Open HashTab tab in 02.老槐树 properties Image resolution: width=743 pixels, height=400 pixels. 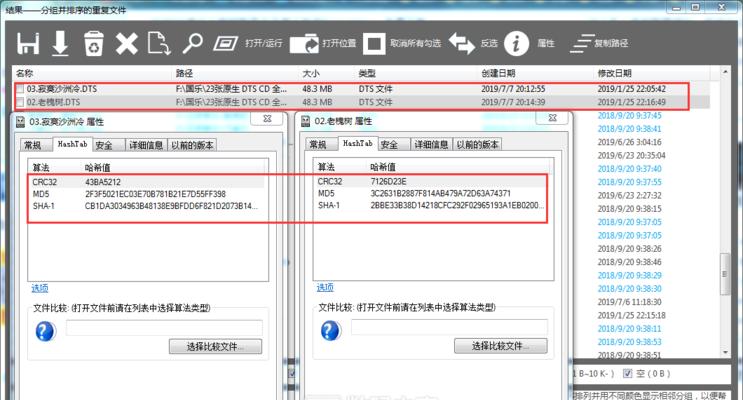pyautogui.click(x=357, y=144)
